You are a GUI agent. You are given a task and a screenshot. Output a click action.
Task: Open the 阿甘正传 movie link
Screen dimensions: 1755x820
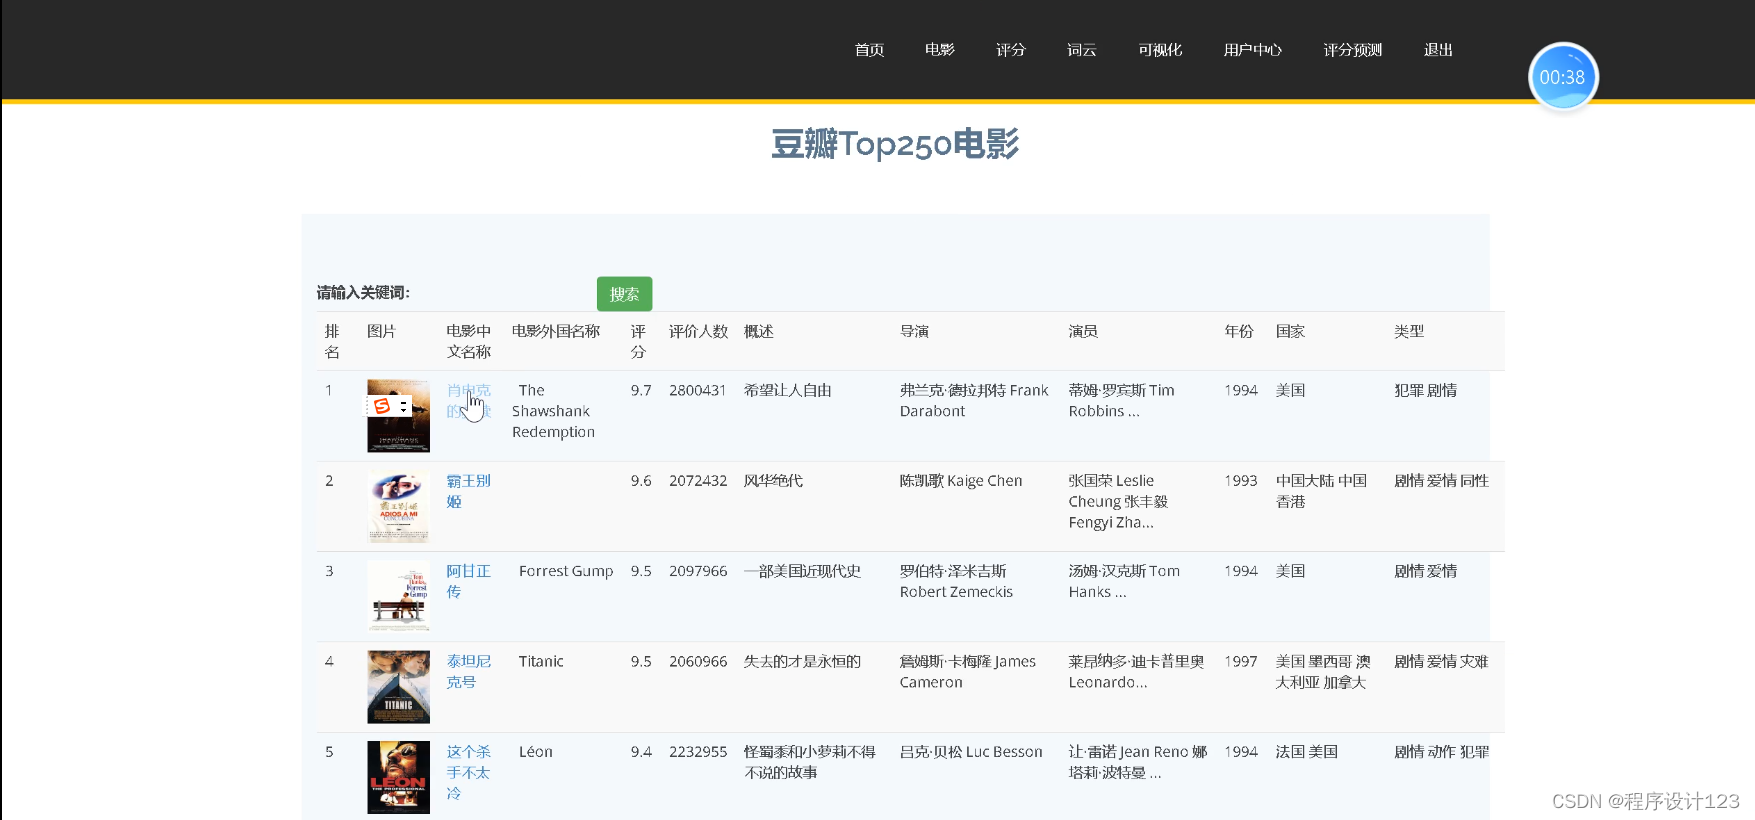[x=468, y=581]
